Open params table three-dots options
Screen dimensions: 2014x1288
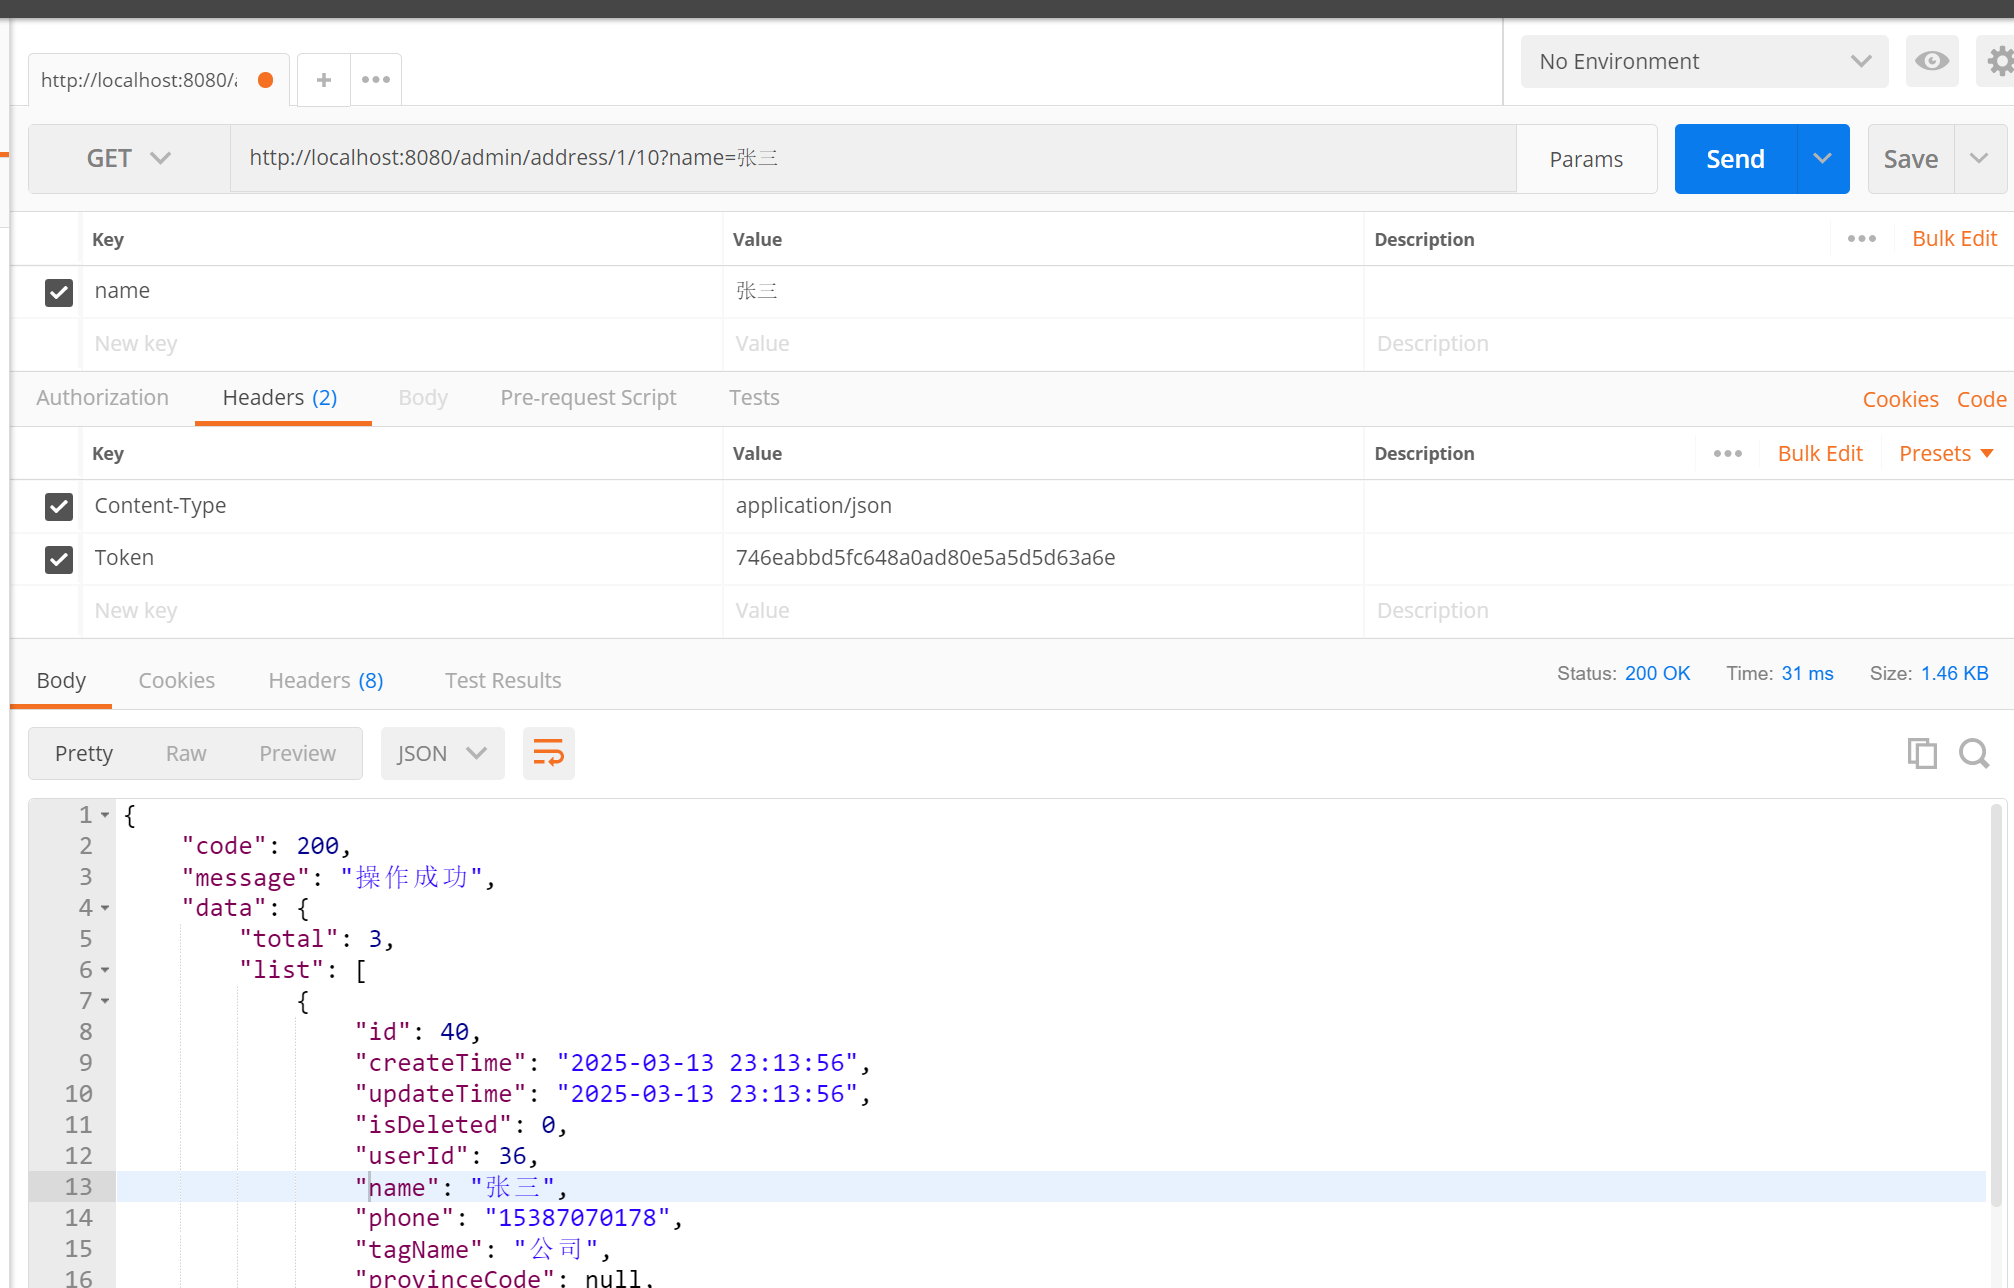coord(1861,239)
